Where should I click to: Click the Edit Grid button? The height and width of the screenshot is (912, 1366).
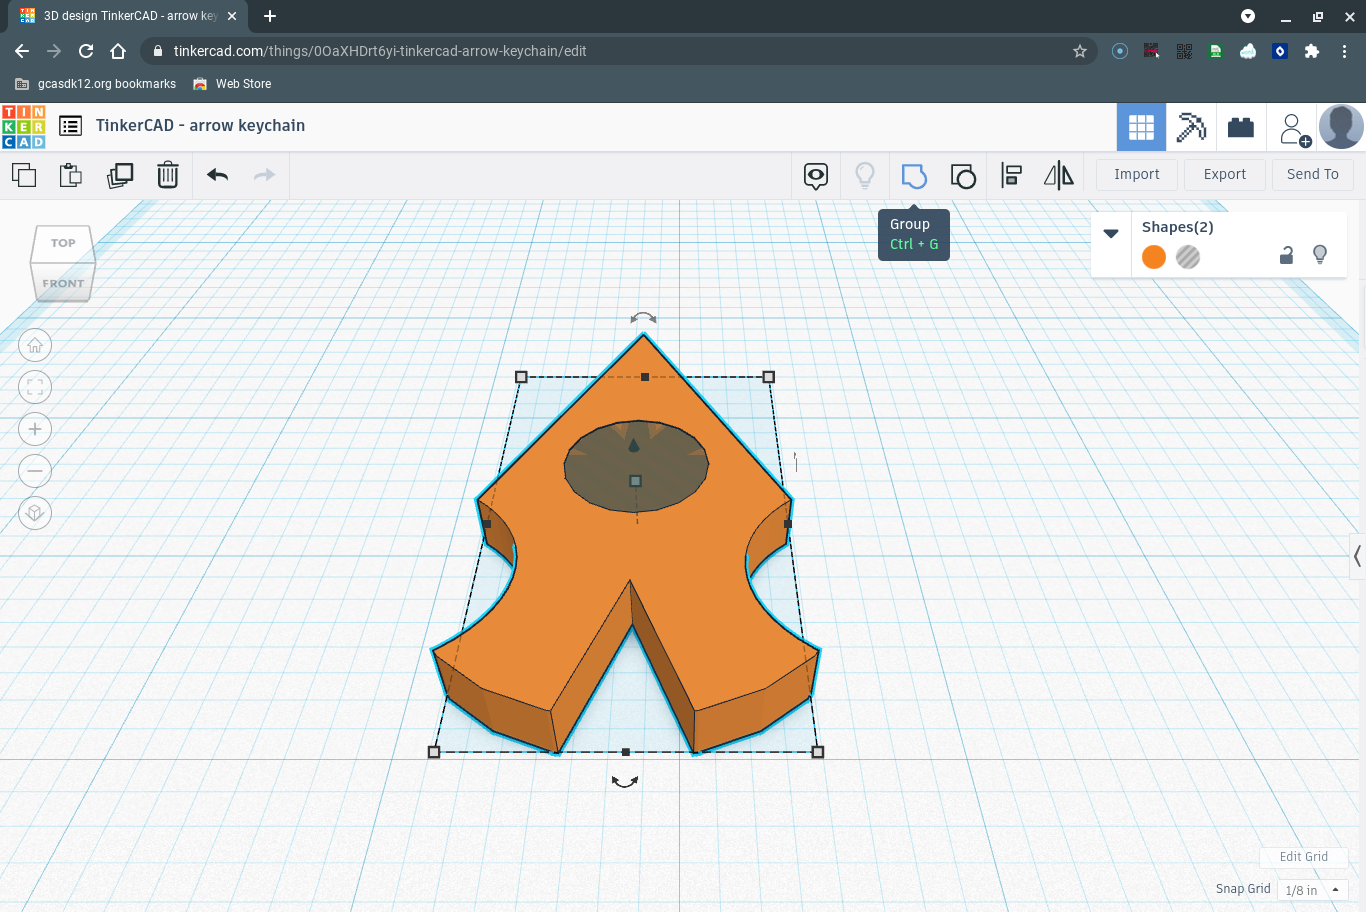(1304, 857)
